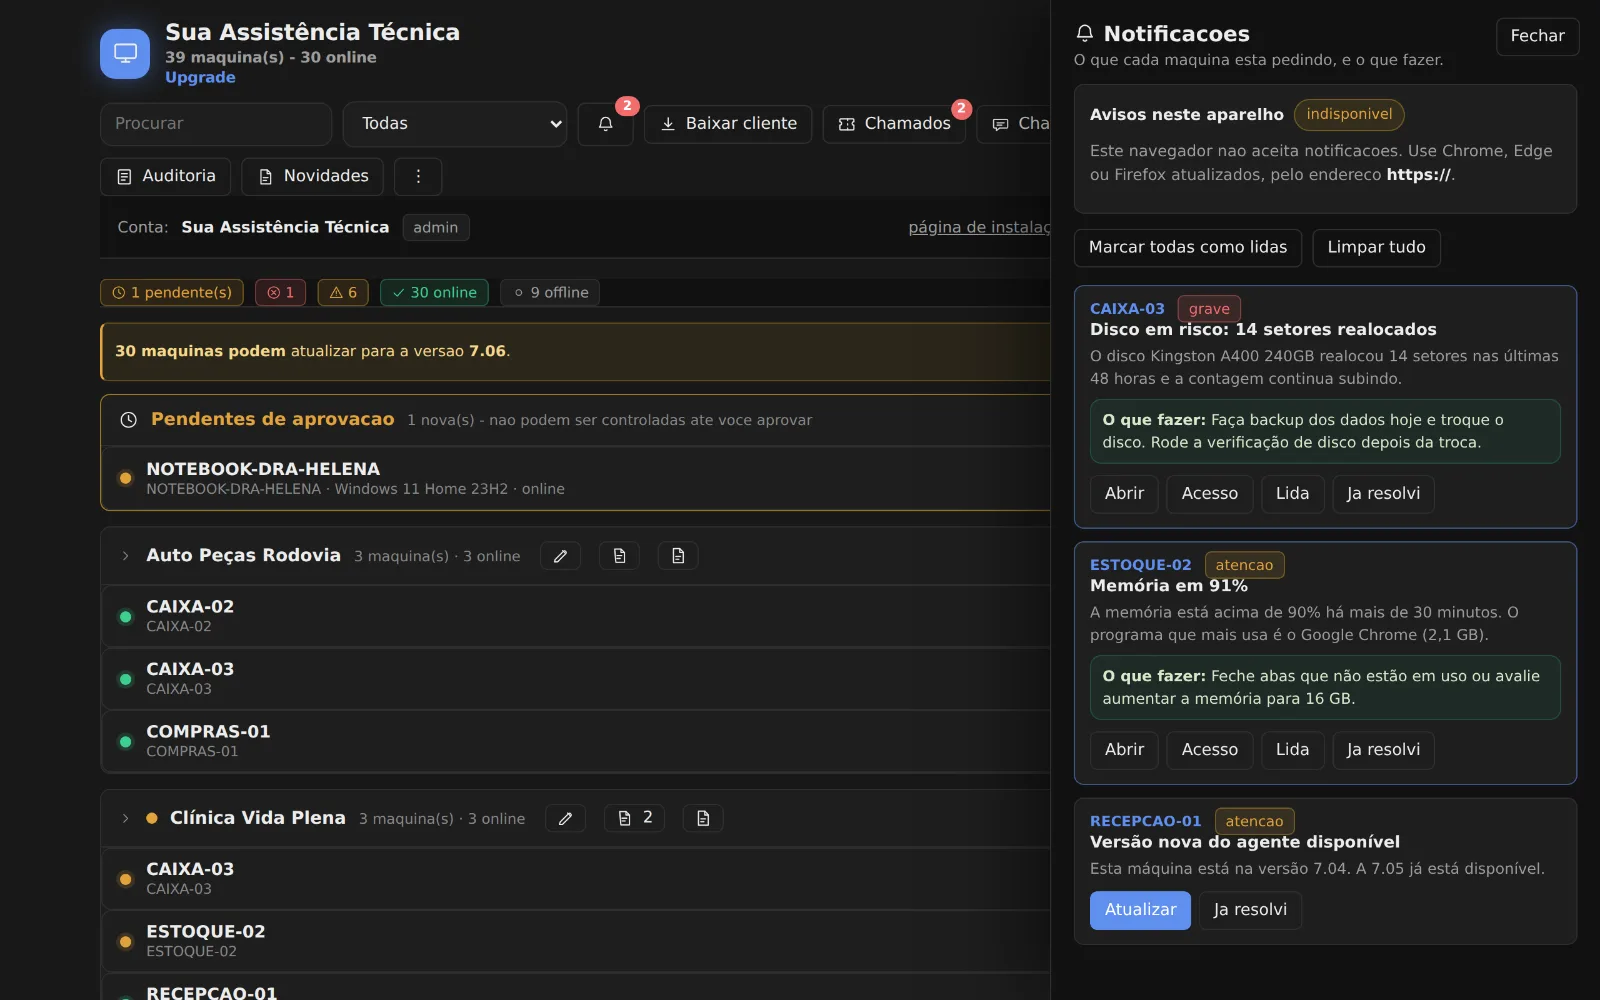The width and height of the screenshot is (1600, 1000).
Task: Click Abrir on the CAIXA-03 disk notification
Action: [1124, 494]
